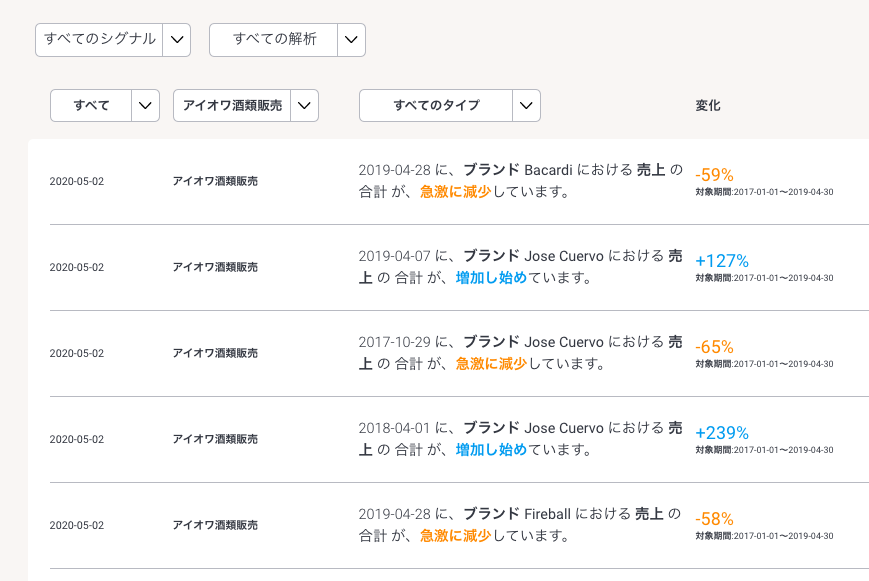This screenshot has height=581, width=869.
Task: Open the すべてのシグナル dropdown arrow
Action: click(176, 40)
